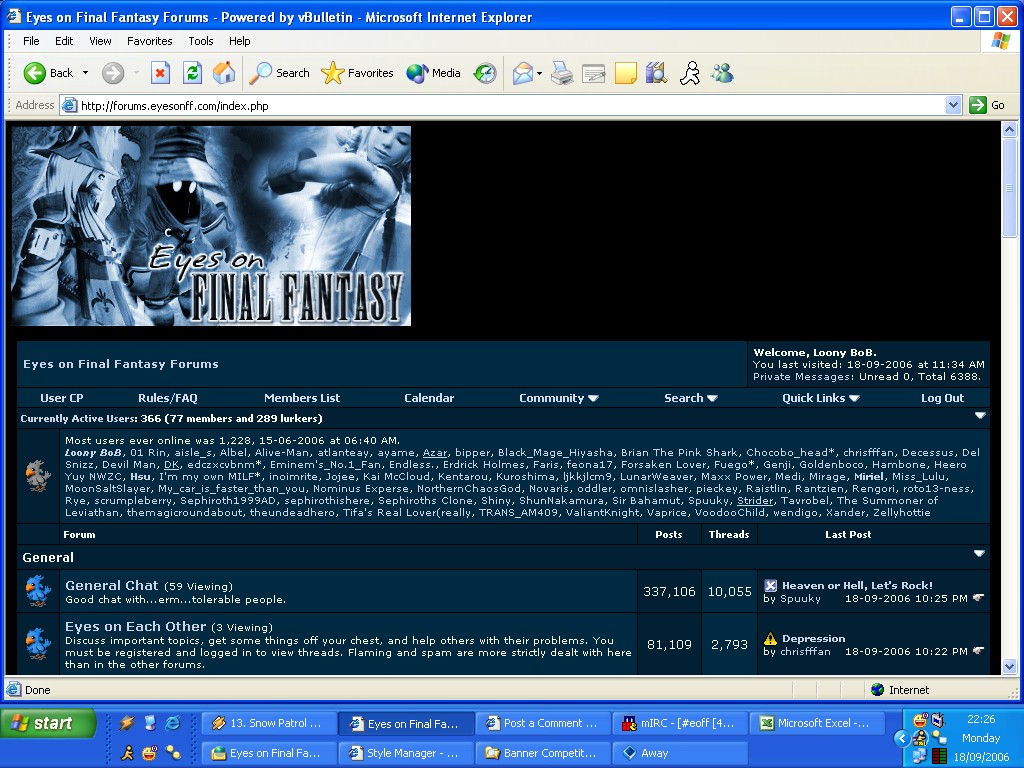This screenshot has width=1024, height=768.
Task: Switch to Style Manager taskbar window
Action: (x=406, y=752)
